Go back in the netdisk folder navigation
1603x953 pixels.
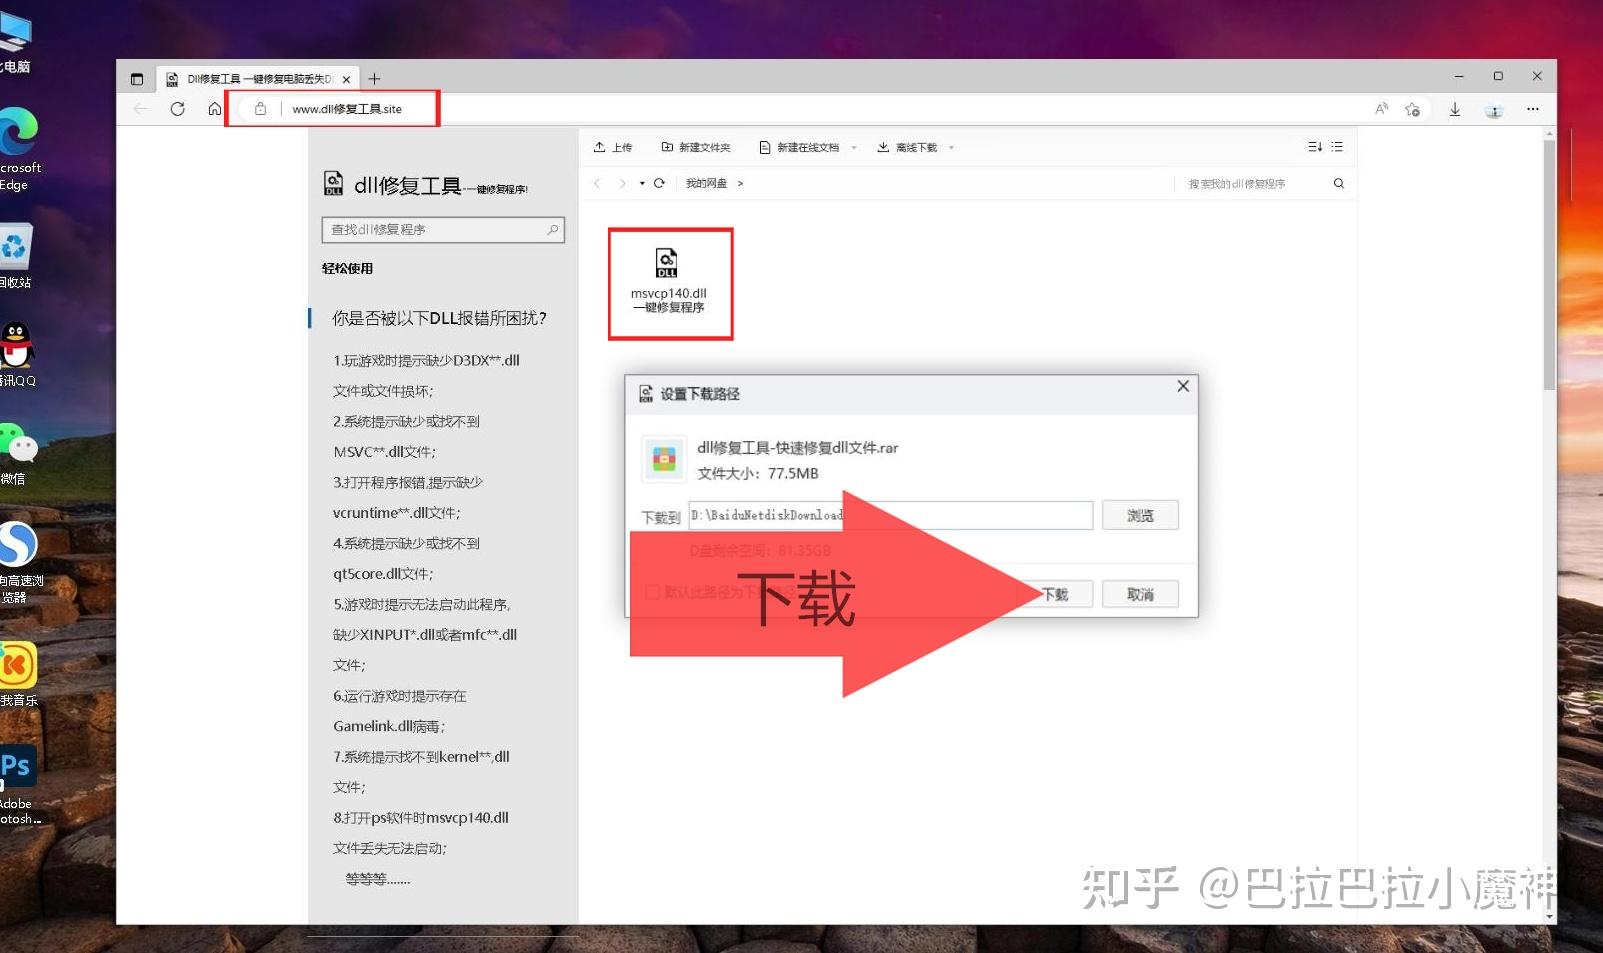(x=597, y=183)
